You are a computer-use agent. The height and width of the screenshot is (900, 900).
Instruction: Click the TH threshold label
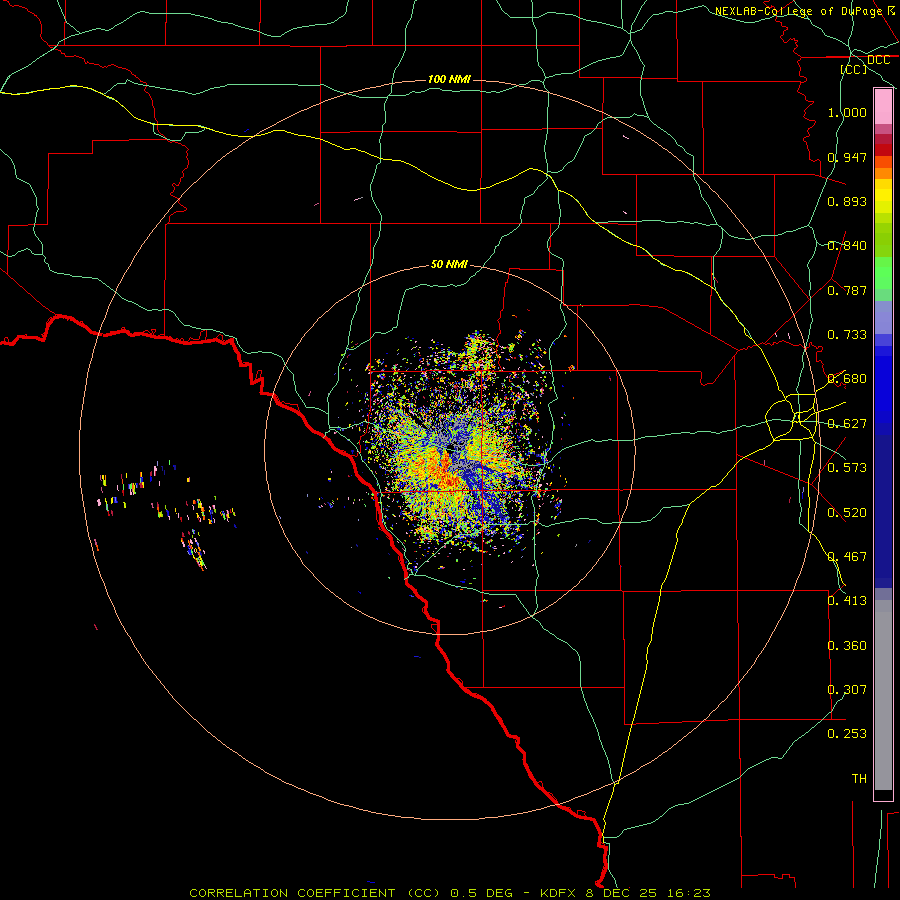859,779
